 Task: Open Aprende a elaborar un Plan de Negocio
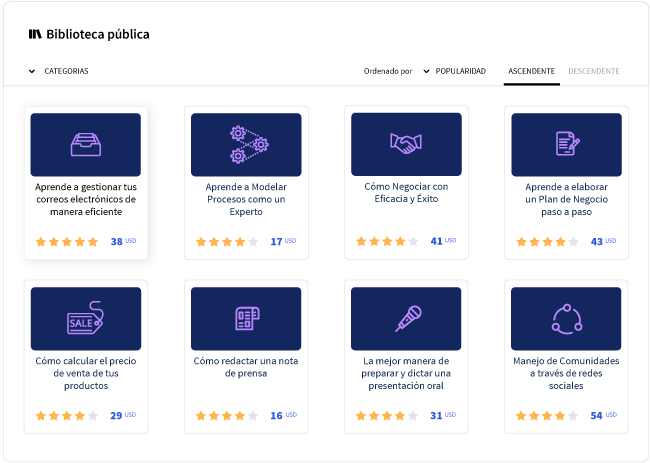point(567,199)
